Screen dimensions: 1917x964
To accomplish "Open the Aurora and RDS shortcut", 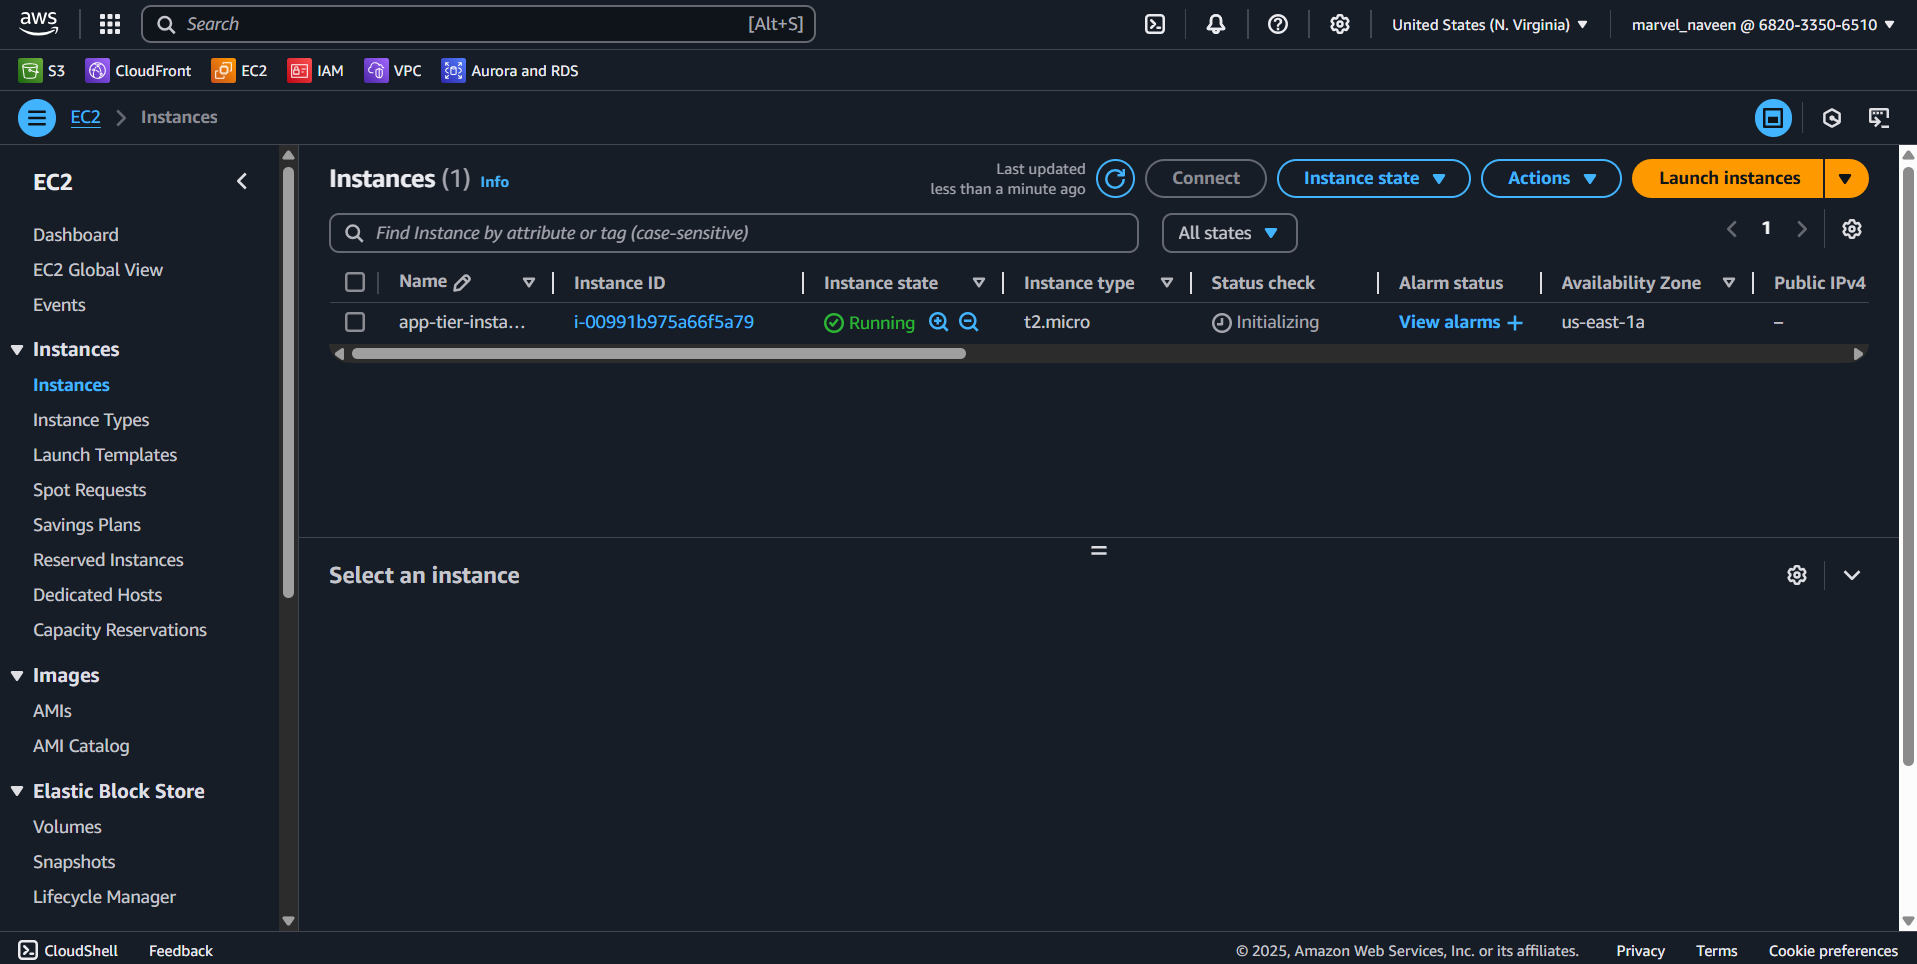I will point(510,70).
